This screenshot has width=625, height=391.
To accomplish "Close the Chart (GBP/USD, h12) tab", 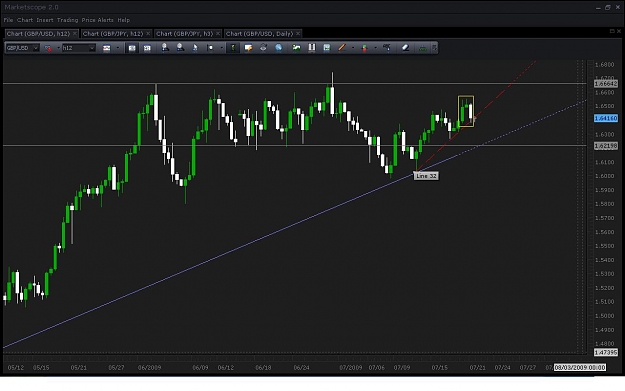I will point(75,33).
